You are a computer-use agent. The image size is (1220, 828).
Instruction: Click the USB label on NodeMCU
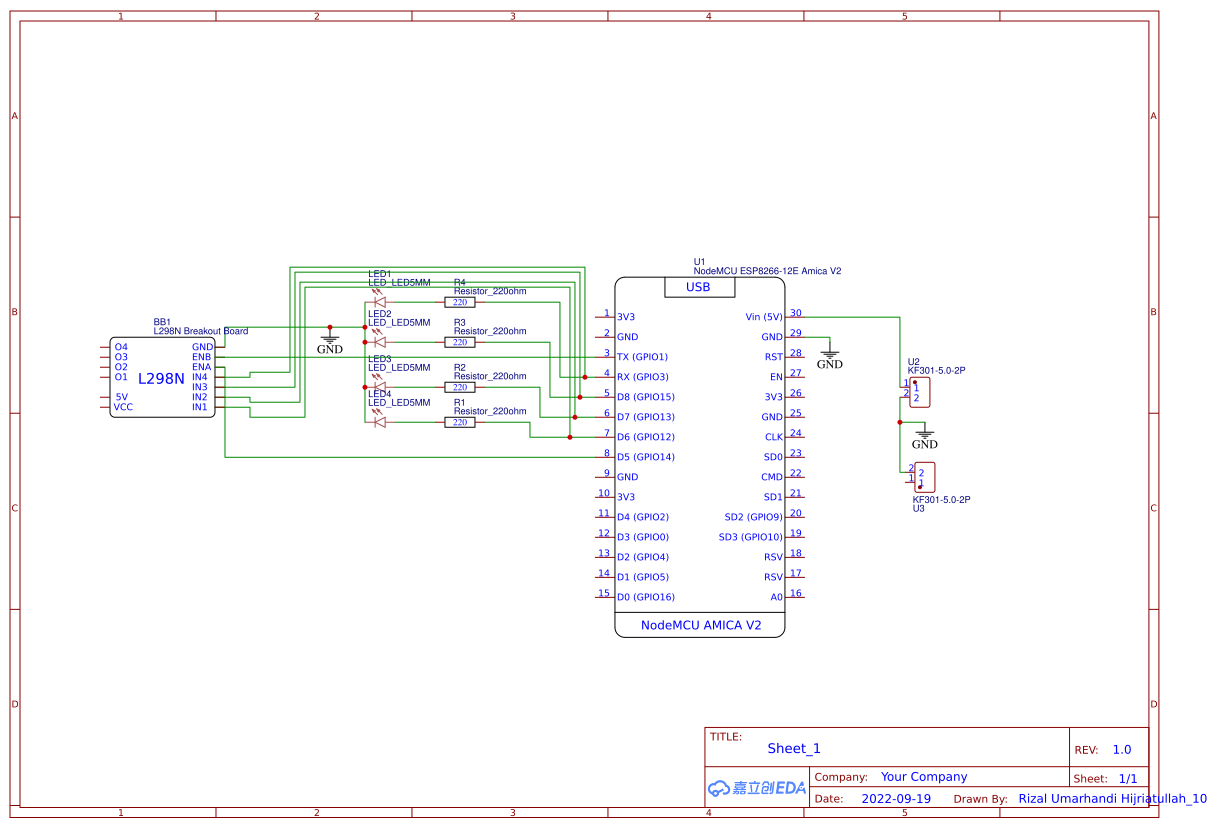699,288
